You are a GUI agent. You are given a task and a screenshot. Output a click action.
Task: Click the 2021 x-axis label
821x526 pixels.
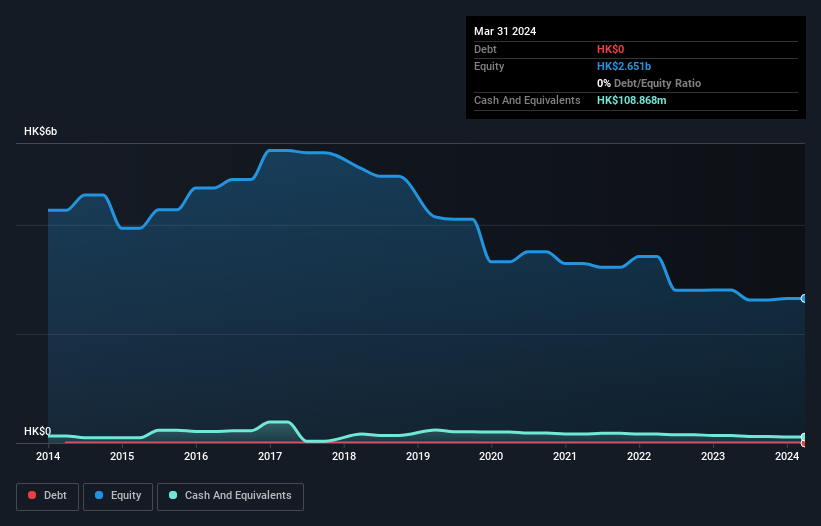(565, 456)
